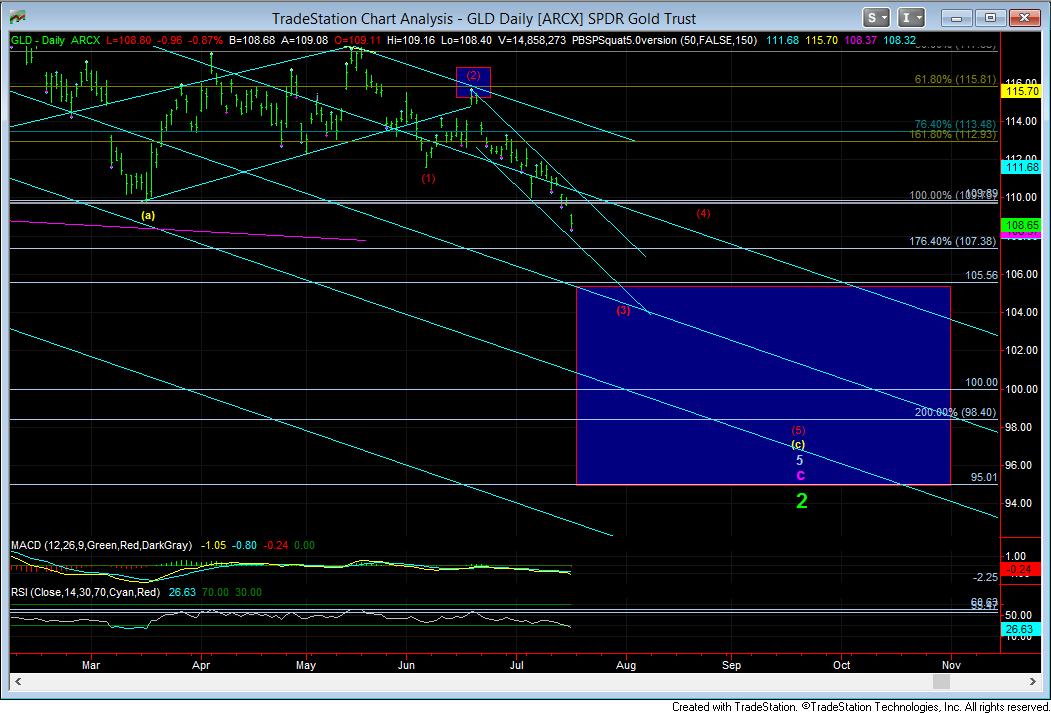Select the "76.40% (113.48)" Fibonacci label
The image size is (1051, 713).
point(955,124)
